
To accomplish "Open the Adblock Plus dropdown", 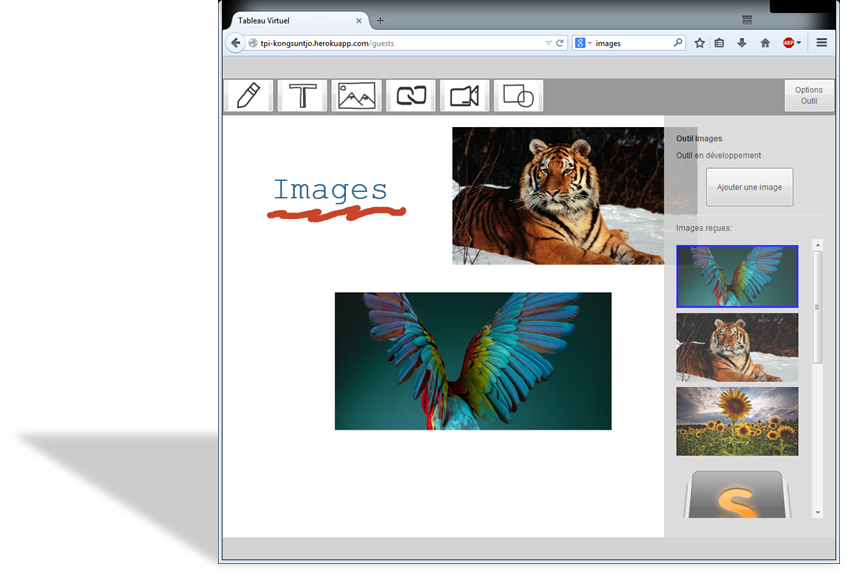I will pos(792,43).
